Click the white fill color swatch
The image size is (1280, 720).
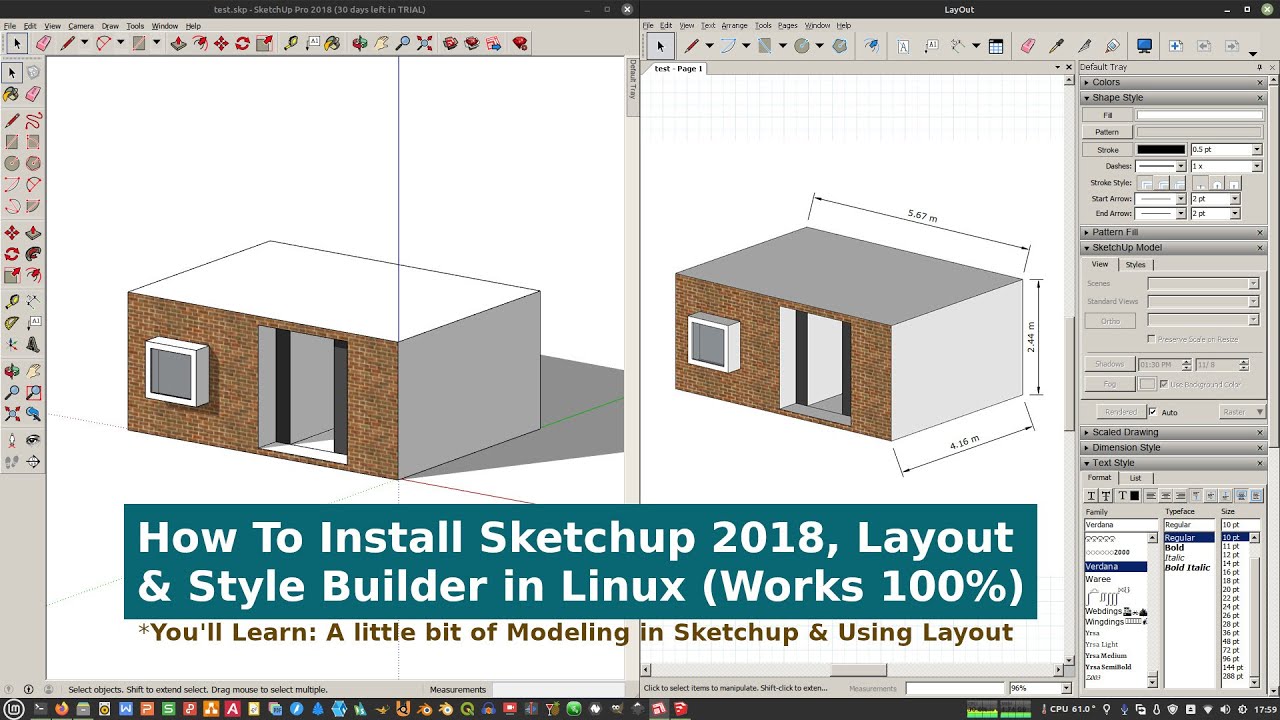pyautogui.click(x=1199, y=115)
